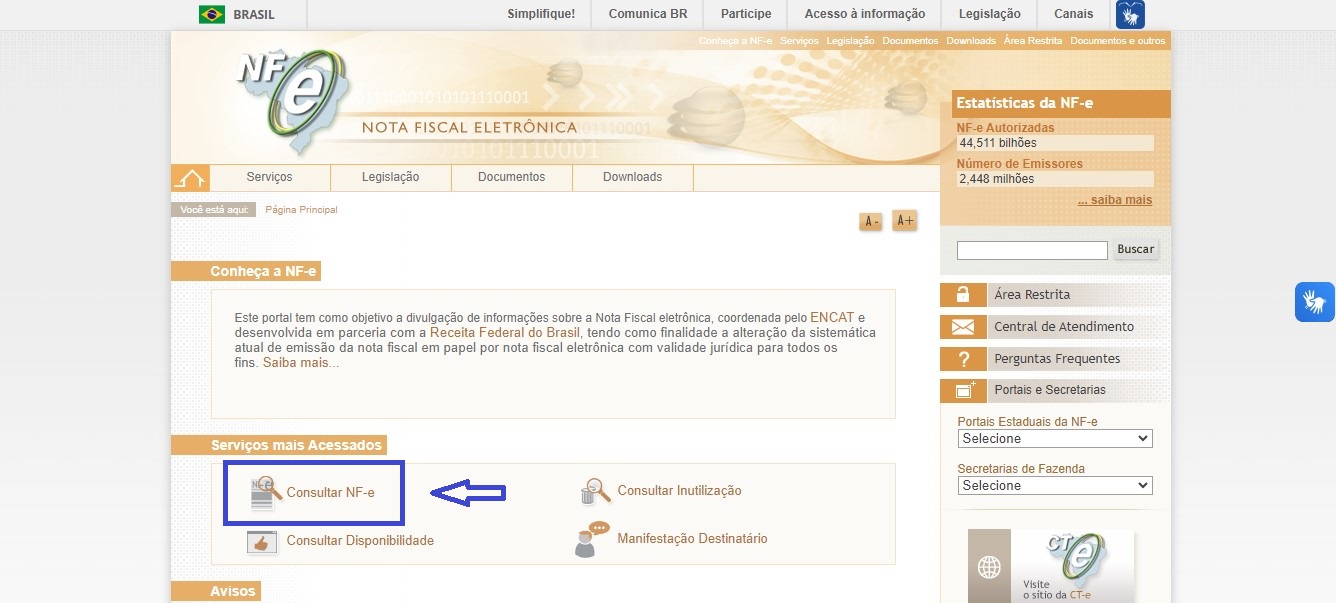Open the Legislação navigation menu

click(x=391, y=177)
